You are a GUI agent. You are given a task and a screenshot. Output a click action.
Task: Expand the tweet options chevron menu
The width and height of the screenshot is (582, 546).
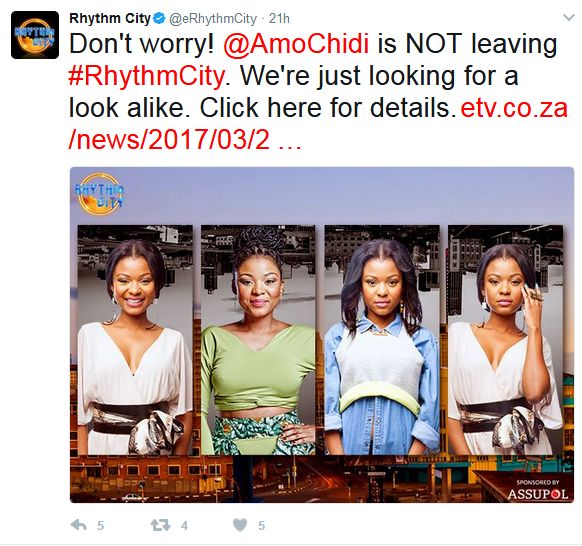click(x=569, y=17)
